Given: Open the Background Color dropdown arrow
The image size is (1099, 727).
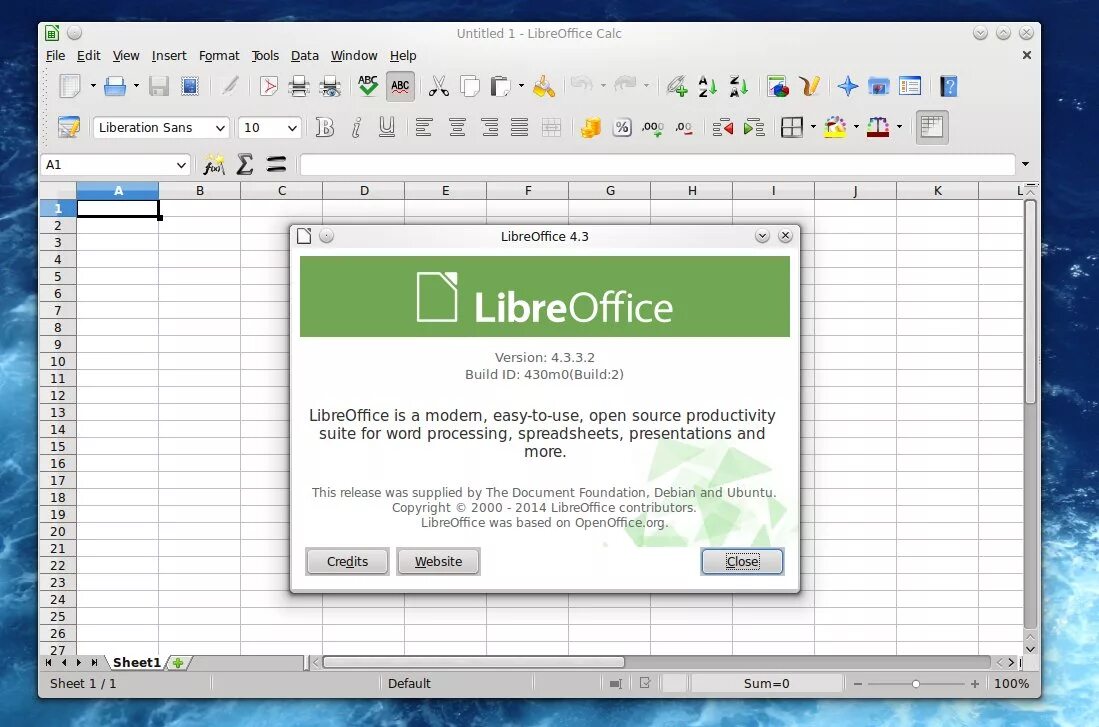Looking at the screenshot, I should [856, 127].
